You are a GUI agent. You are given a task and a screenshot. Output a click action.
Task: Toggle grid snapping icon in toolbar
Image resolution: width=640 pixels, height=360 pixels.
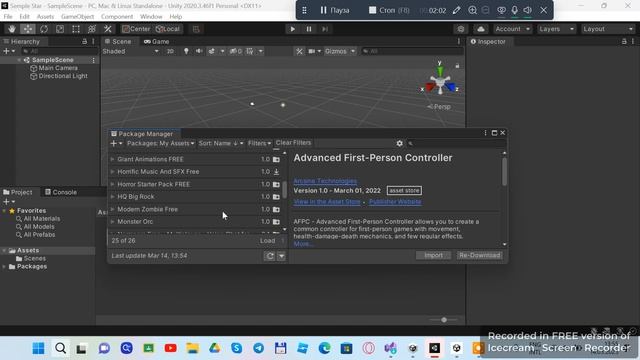pyautogui.click(x=196, y=29)
